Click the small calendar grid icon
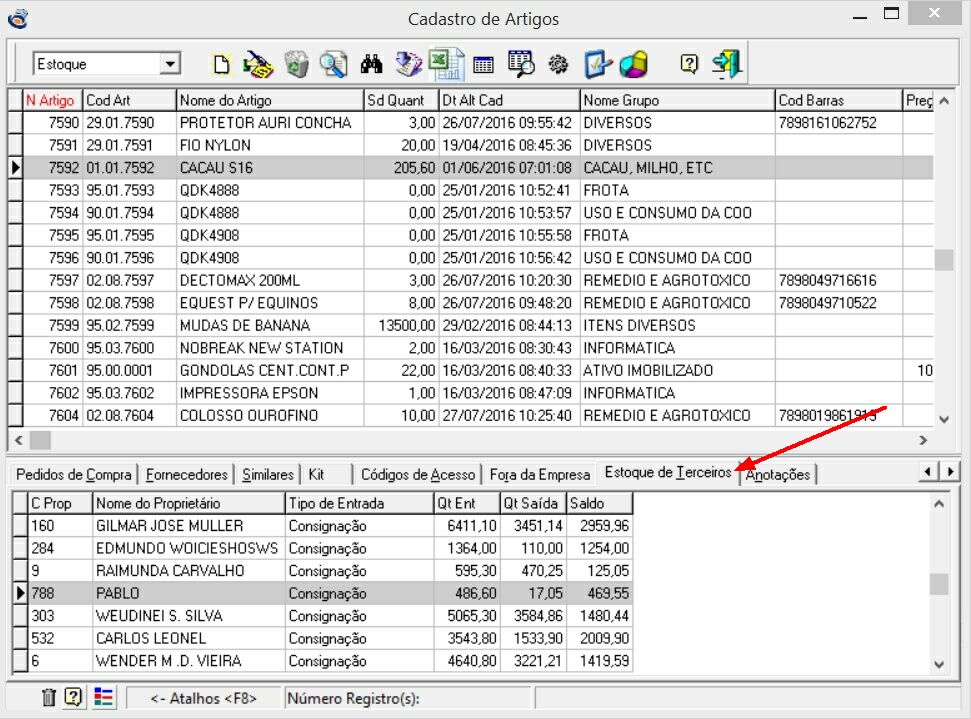This screenshot has height=719, width=971. coord(483,64)
